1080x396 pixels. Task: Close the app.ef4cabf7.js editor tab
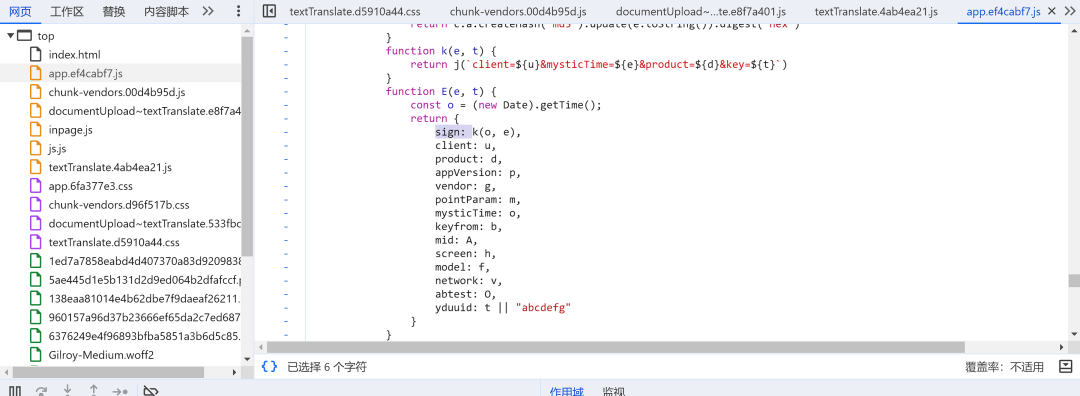1051,11
